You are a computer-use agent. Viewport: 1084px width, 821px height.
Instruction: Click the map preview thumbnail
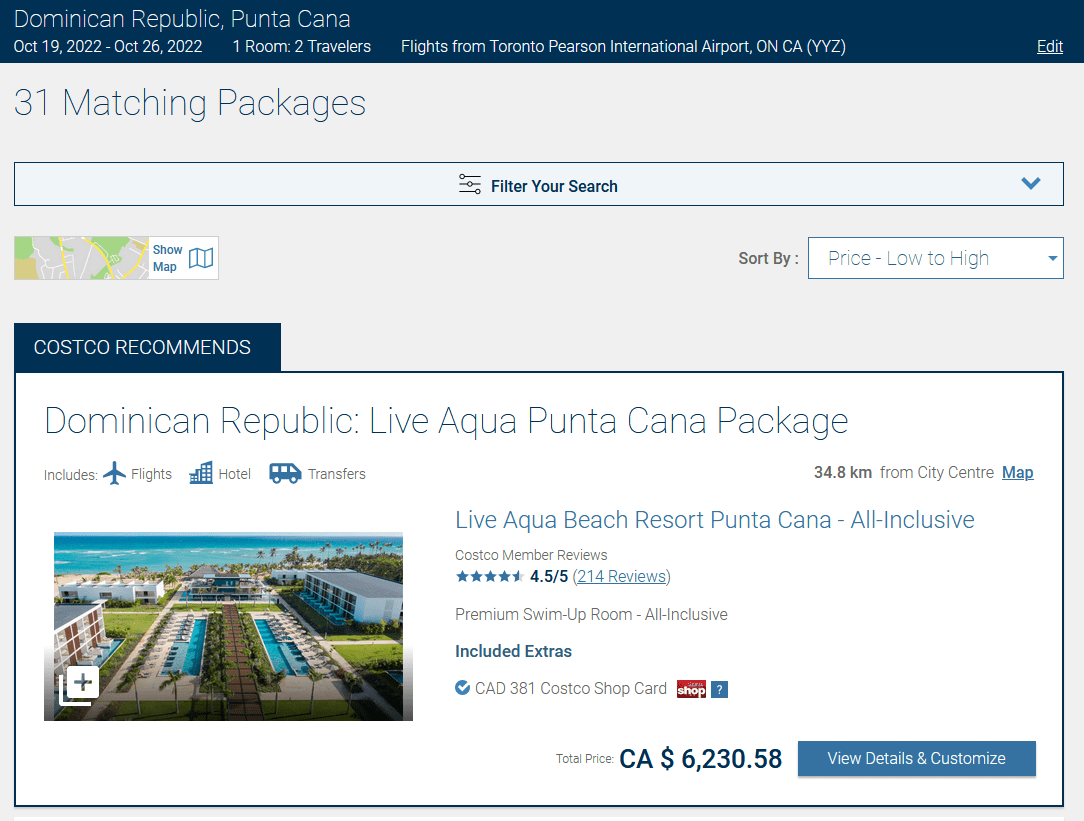click(81, 258)
